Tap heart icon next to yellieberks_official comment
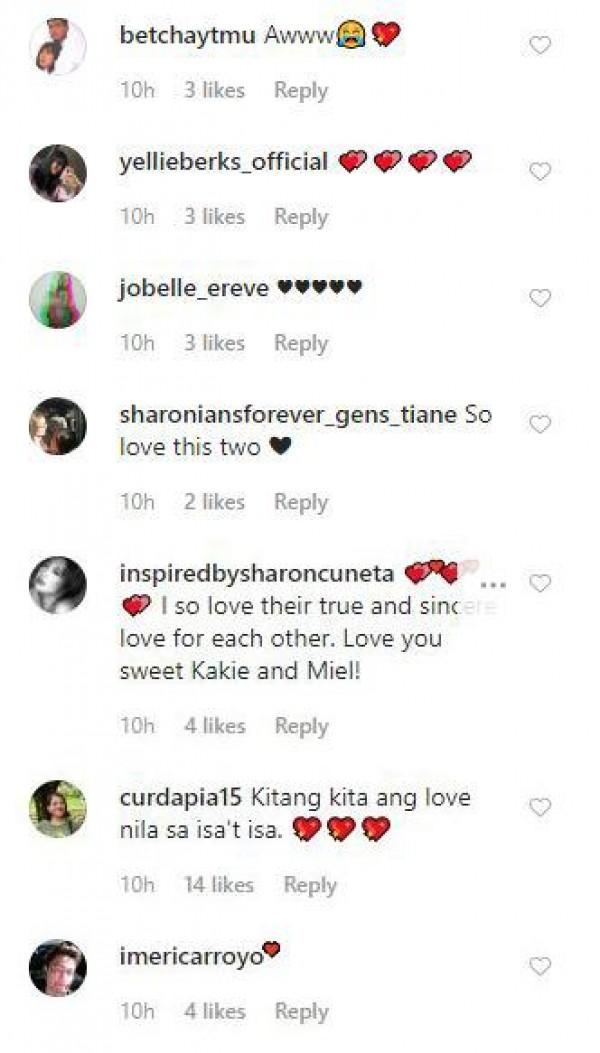The width and height of the screenshot is (600, 1053). 540,172
